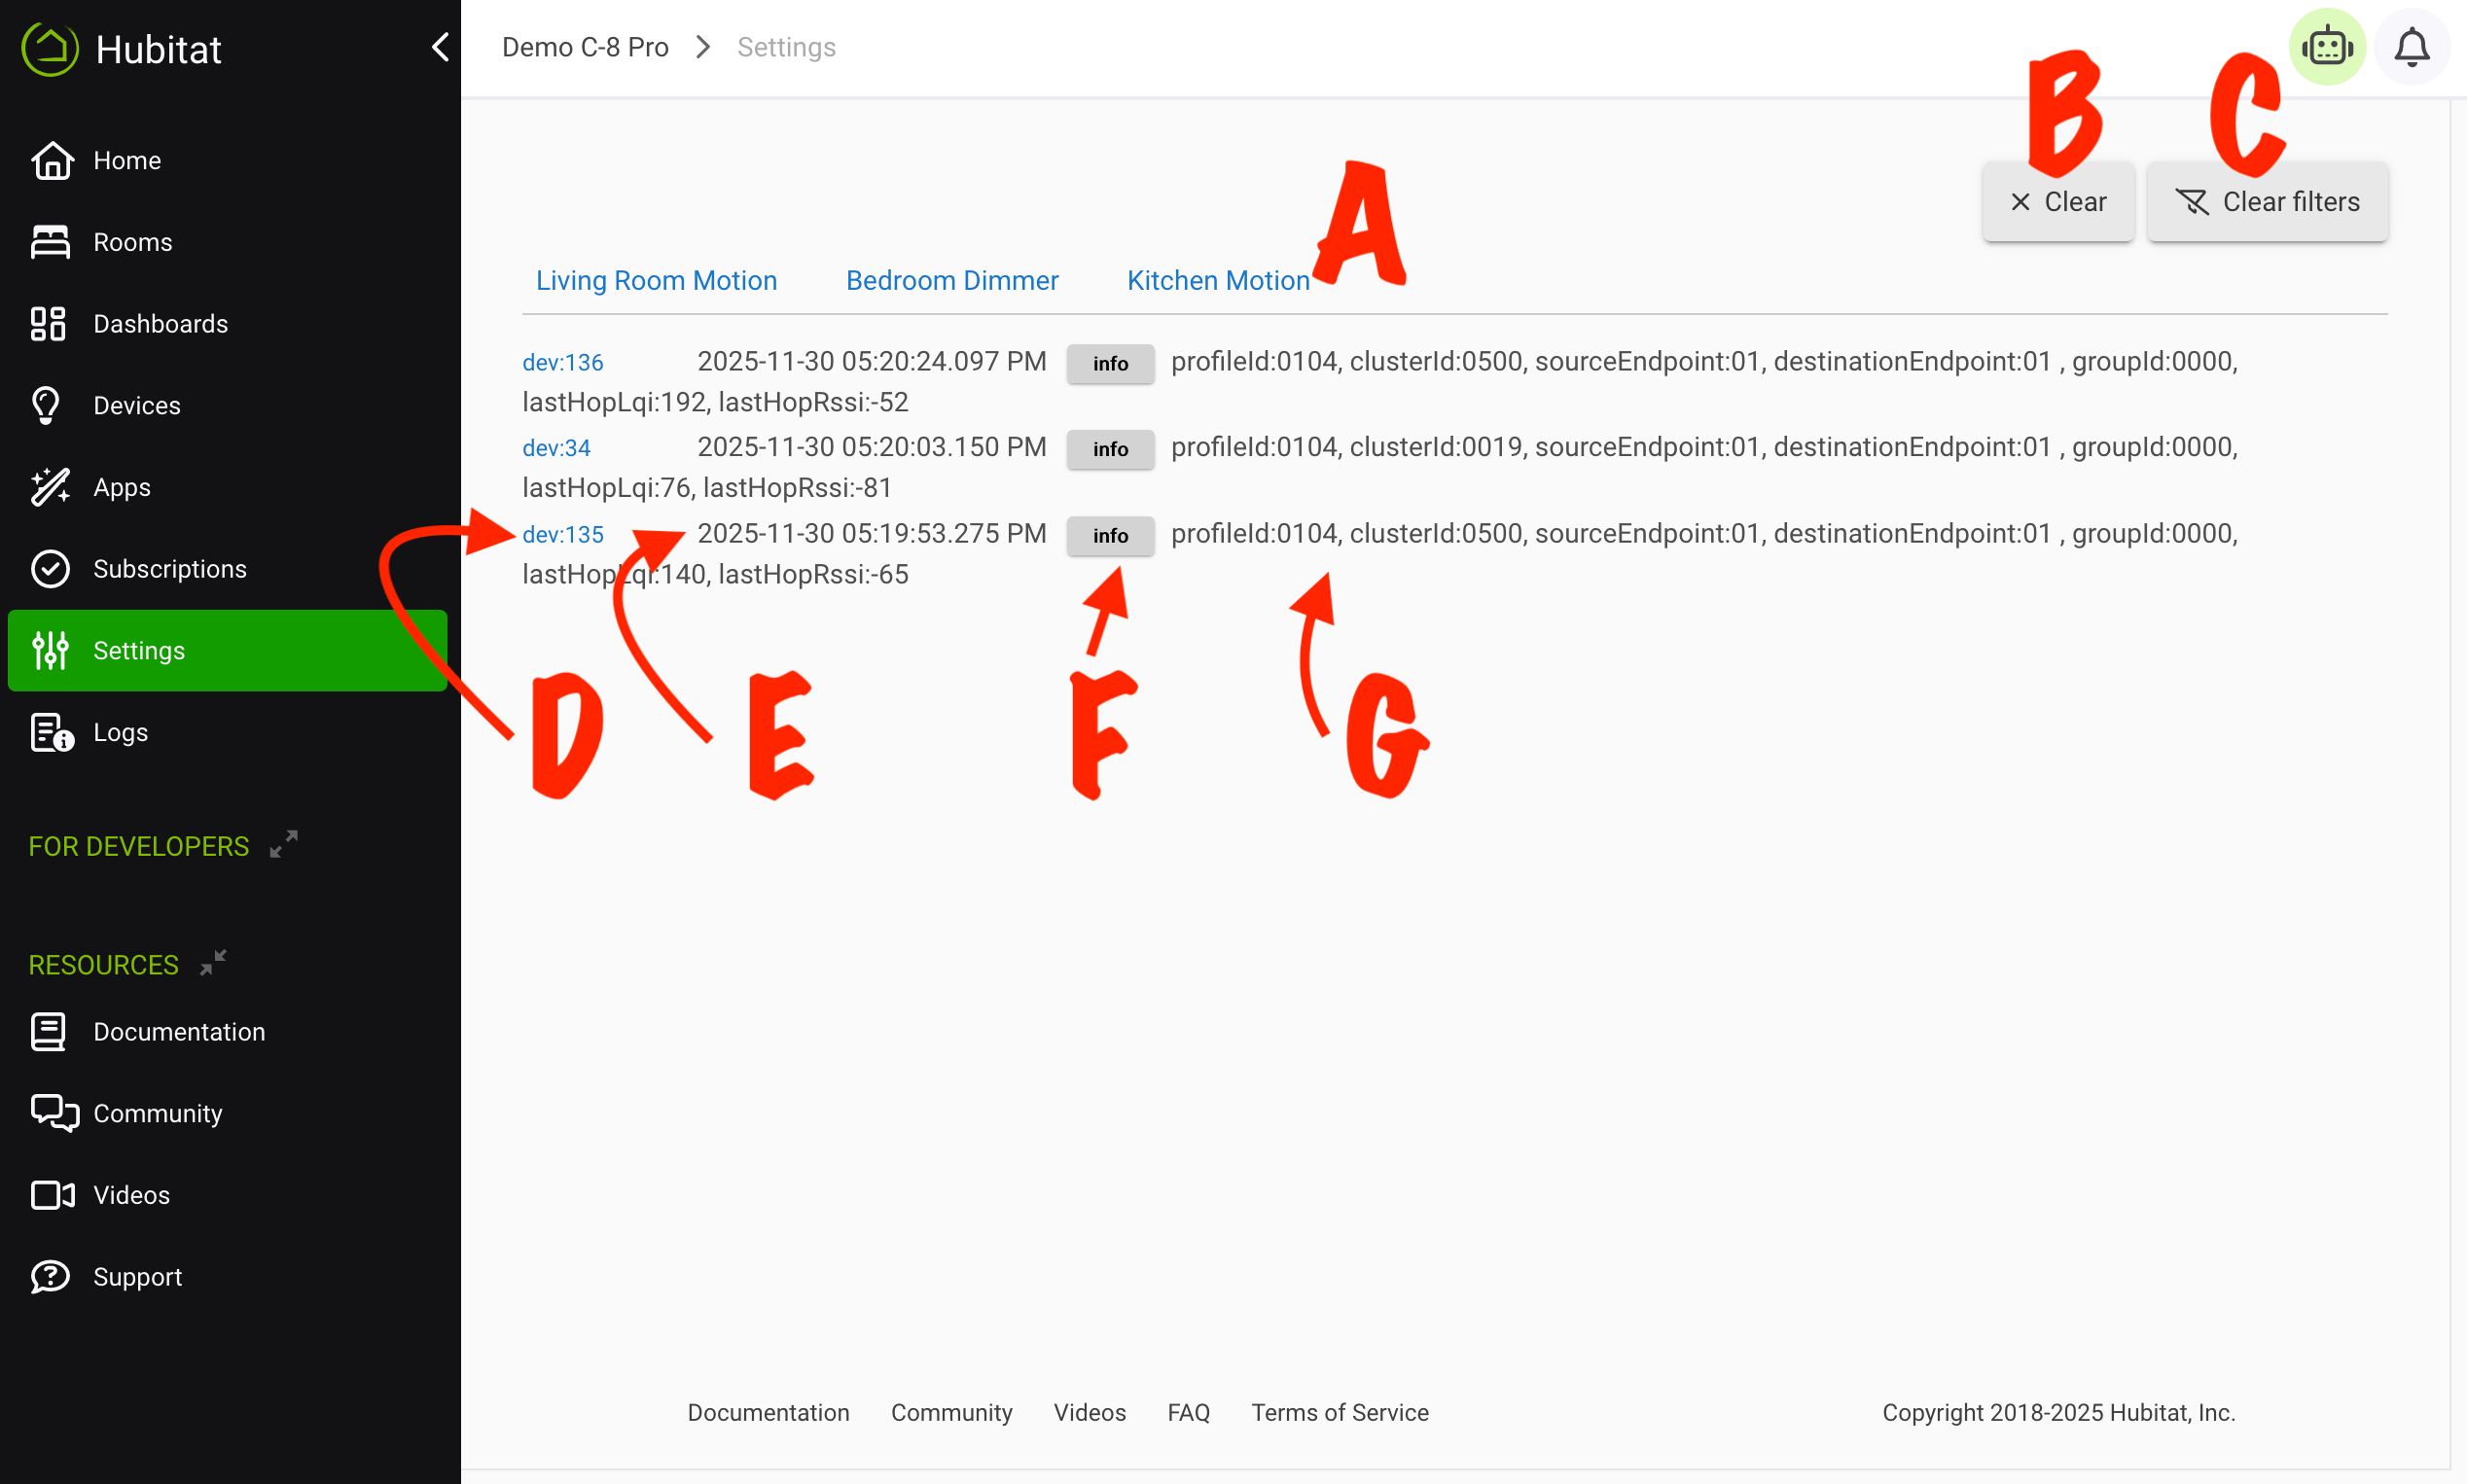
Task: Click the timestamp 2025-11-30 05:19:53.275 PM
Action: 872,533
